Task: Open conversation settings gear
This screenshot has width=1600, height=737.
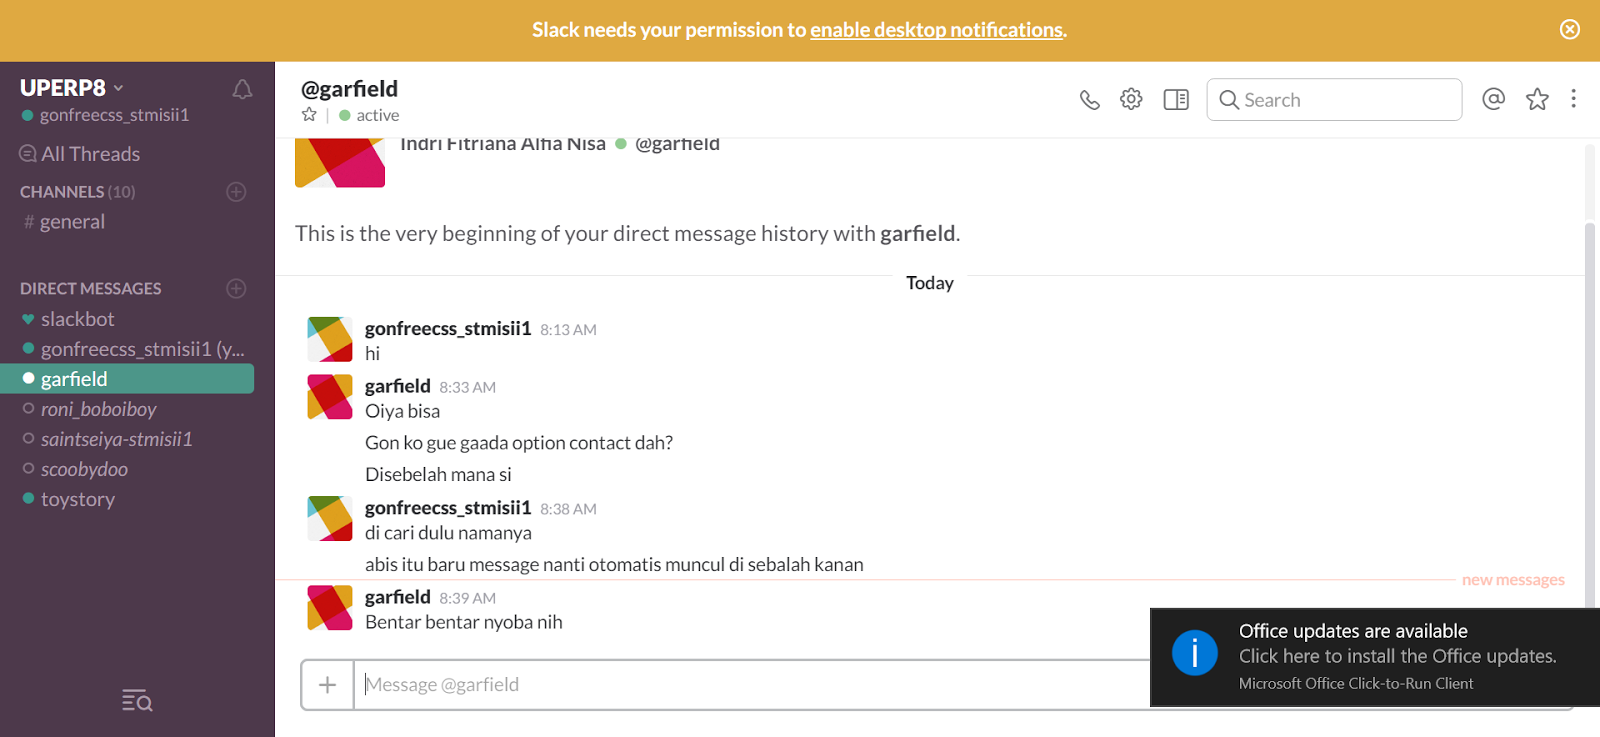Action: click(1131, 99)
